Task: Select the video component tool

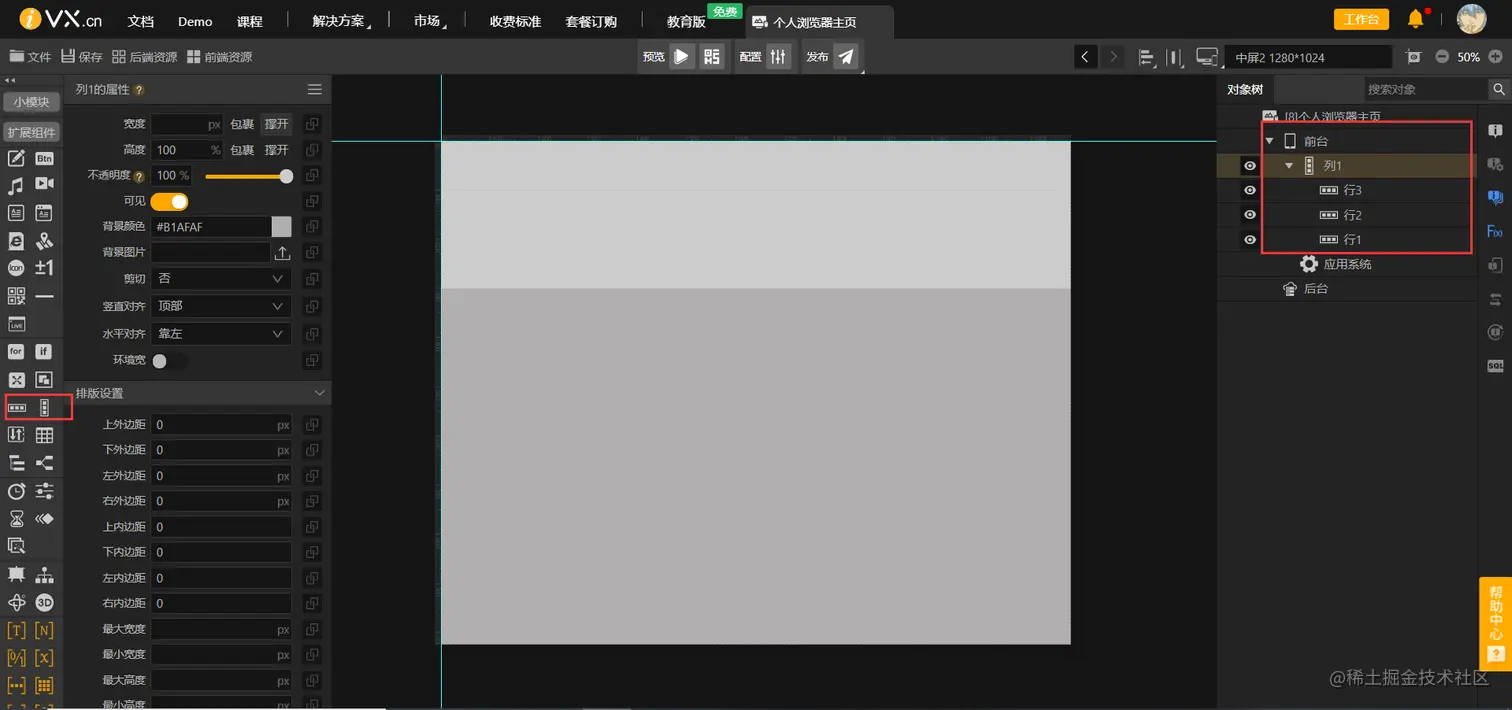Action: tap(43, 185)
